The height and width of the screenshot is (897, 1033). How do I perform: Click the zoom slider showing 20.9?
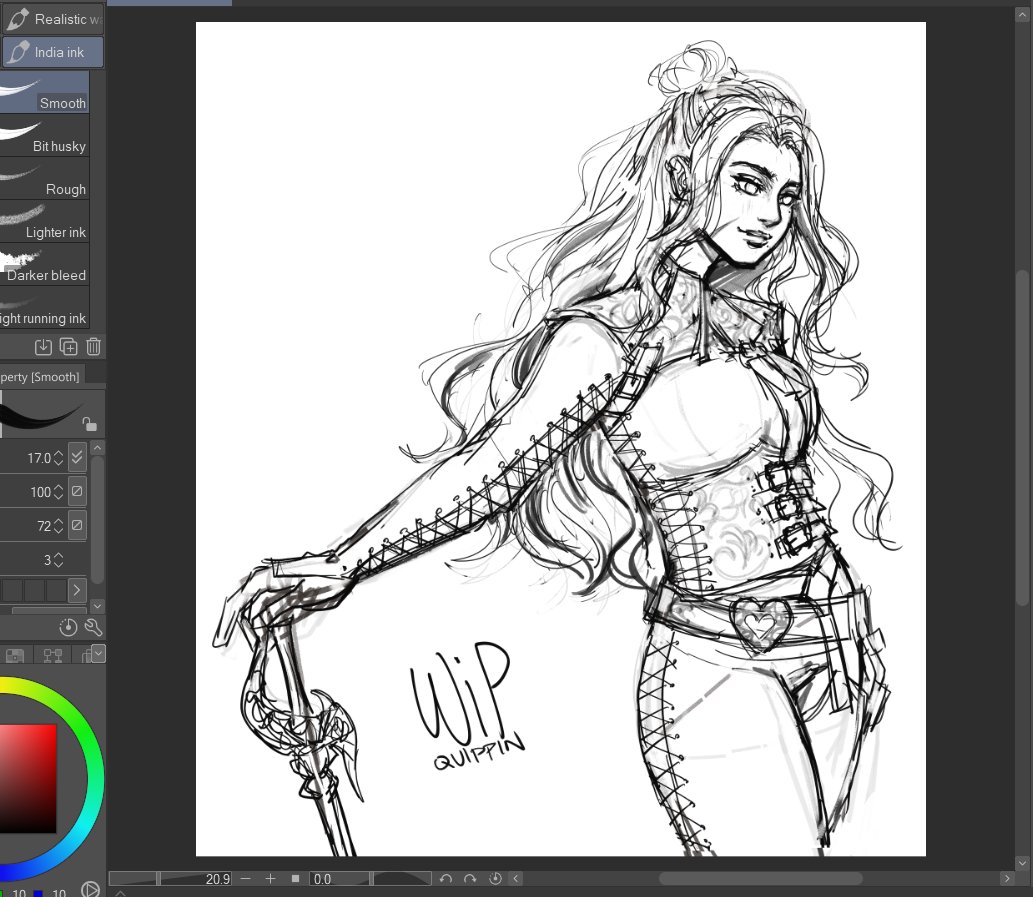tap(171, 879)
